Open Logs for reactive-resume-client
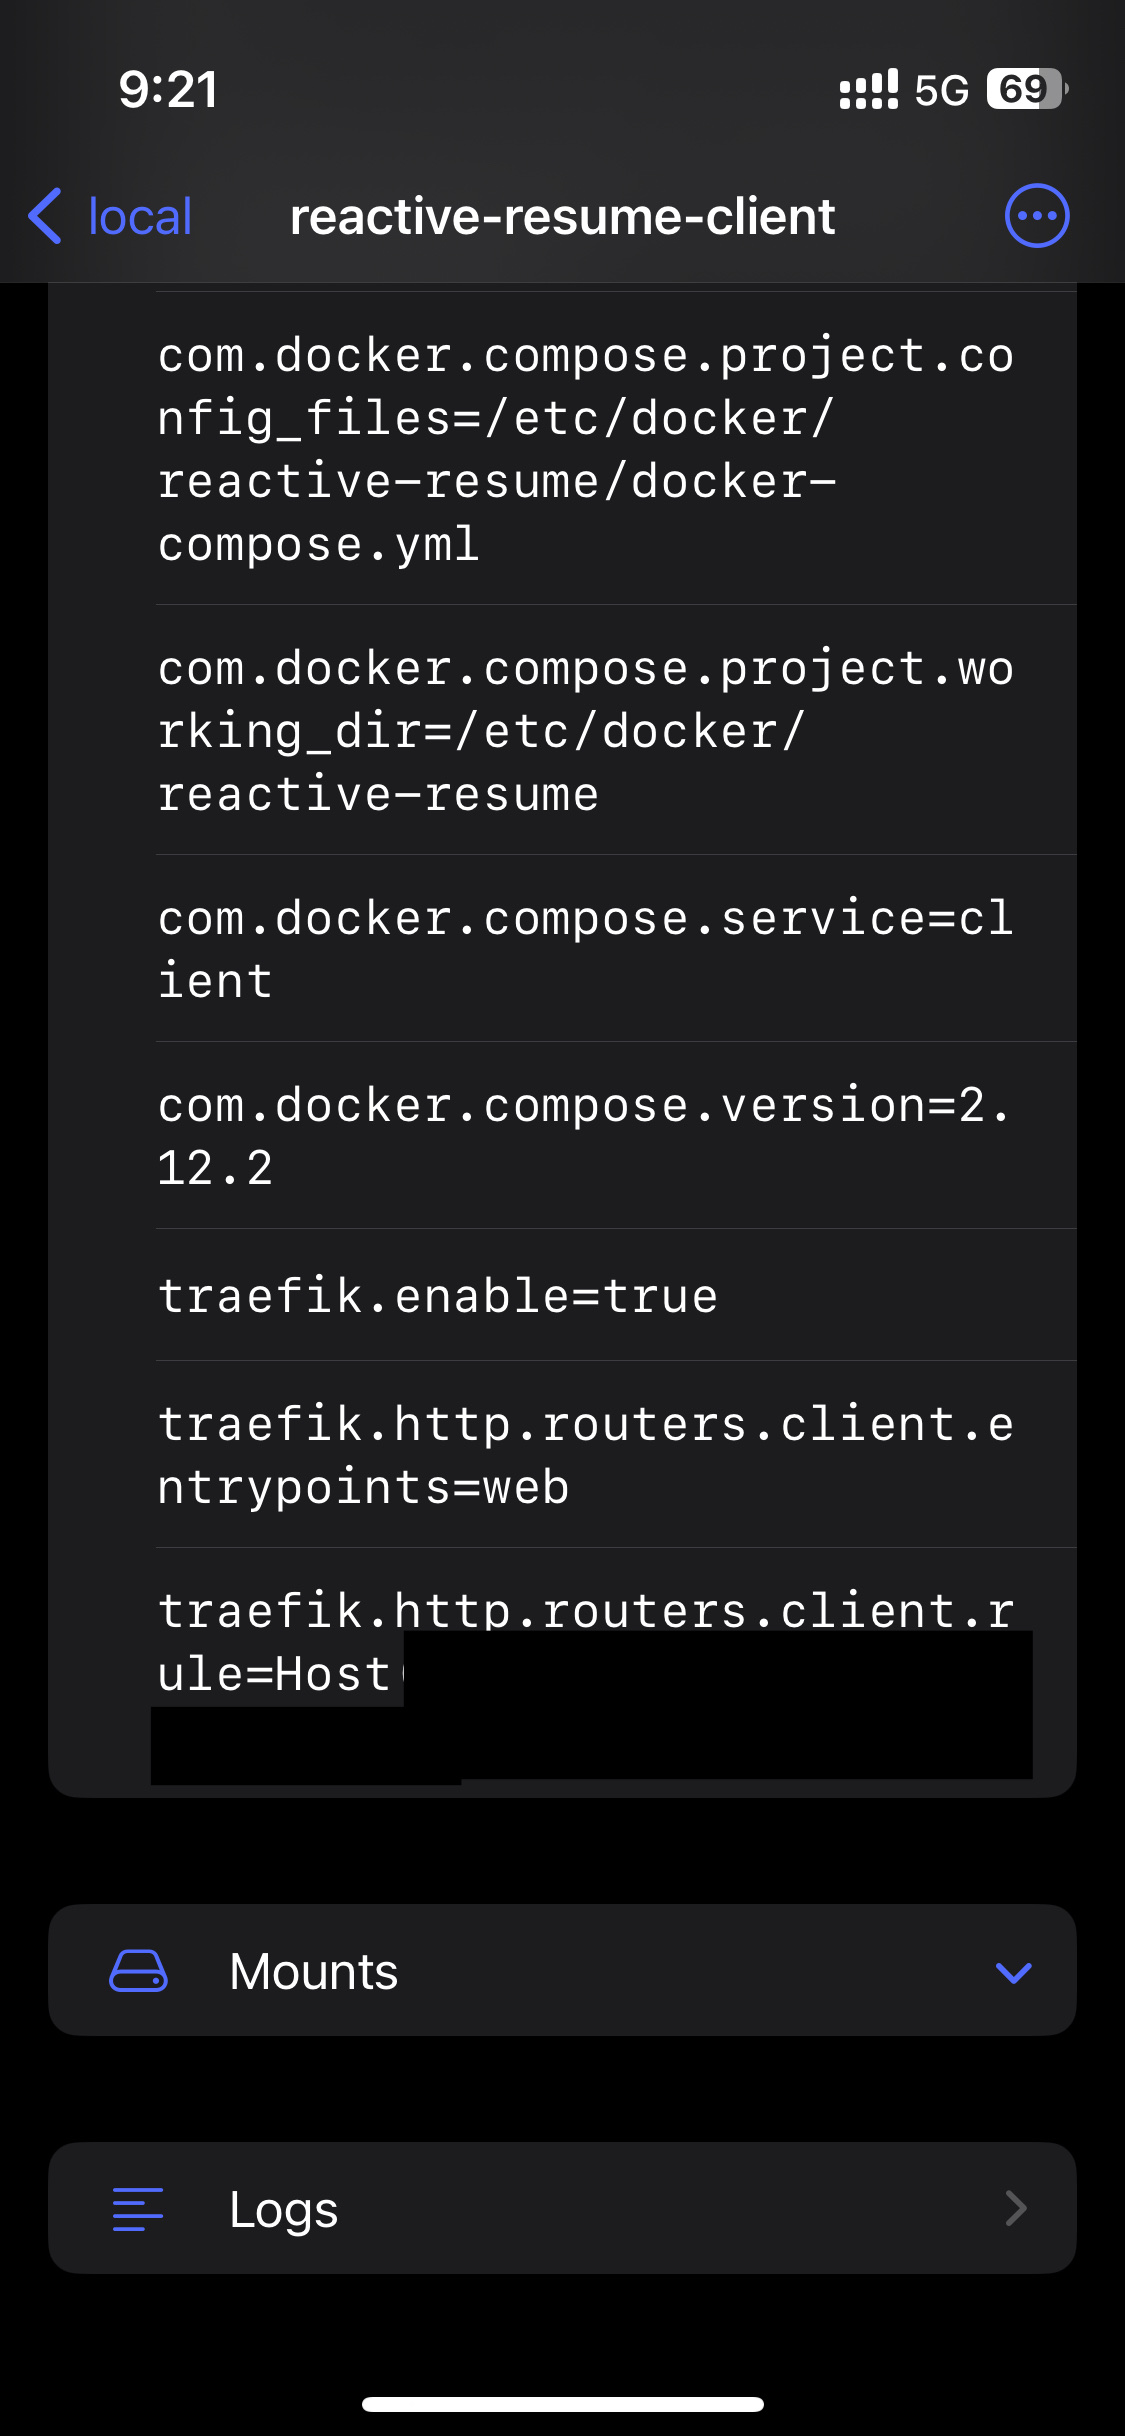1125x2436 pixels. (562, 2208)
